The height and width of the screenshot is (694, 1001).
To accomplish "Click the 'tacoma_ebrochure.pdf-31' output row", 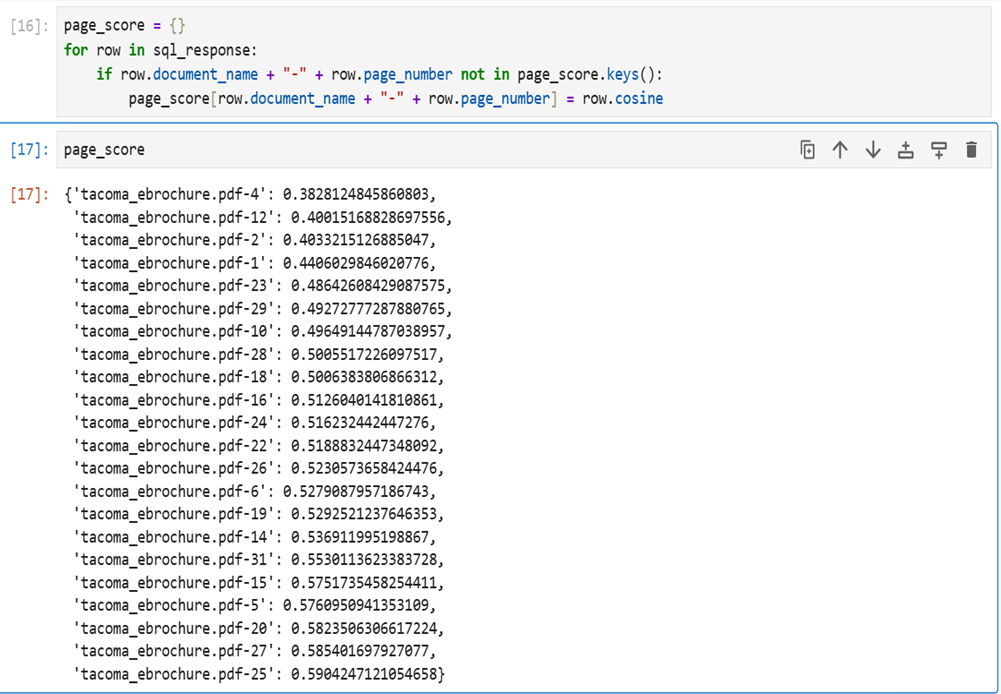I will coord(262,560).
